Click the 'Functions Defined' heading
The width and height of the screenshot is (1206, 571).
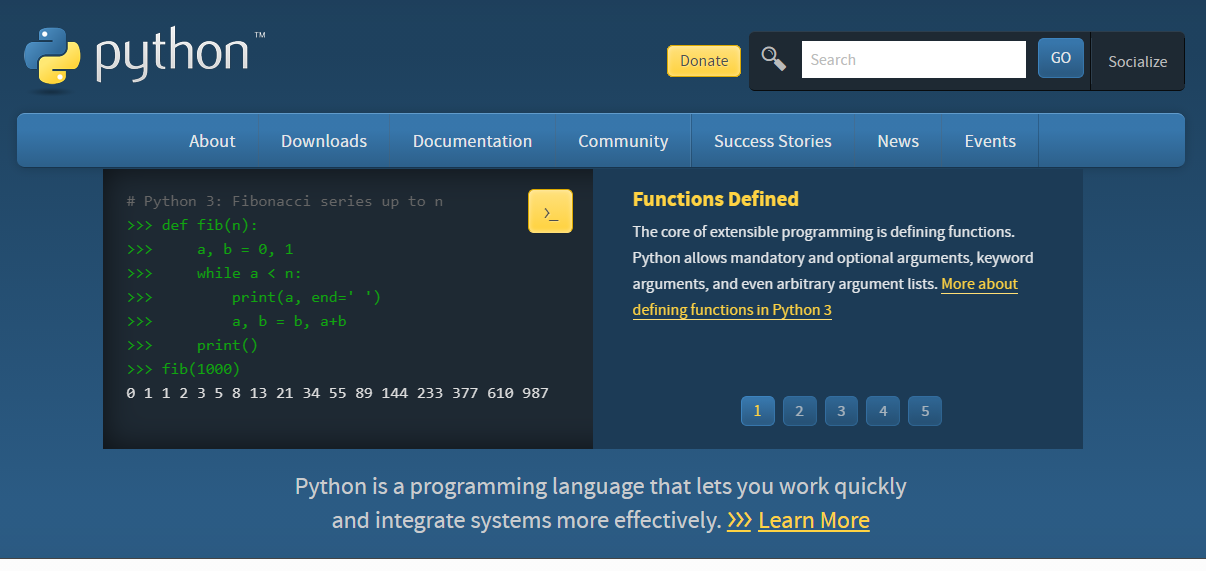pyautogui.click(x=716, y=199)
